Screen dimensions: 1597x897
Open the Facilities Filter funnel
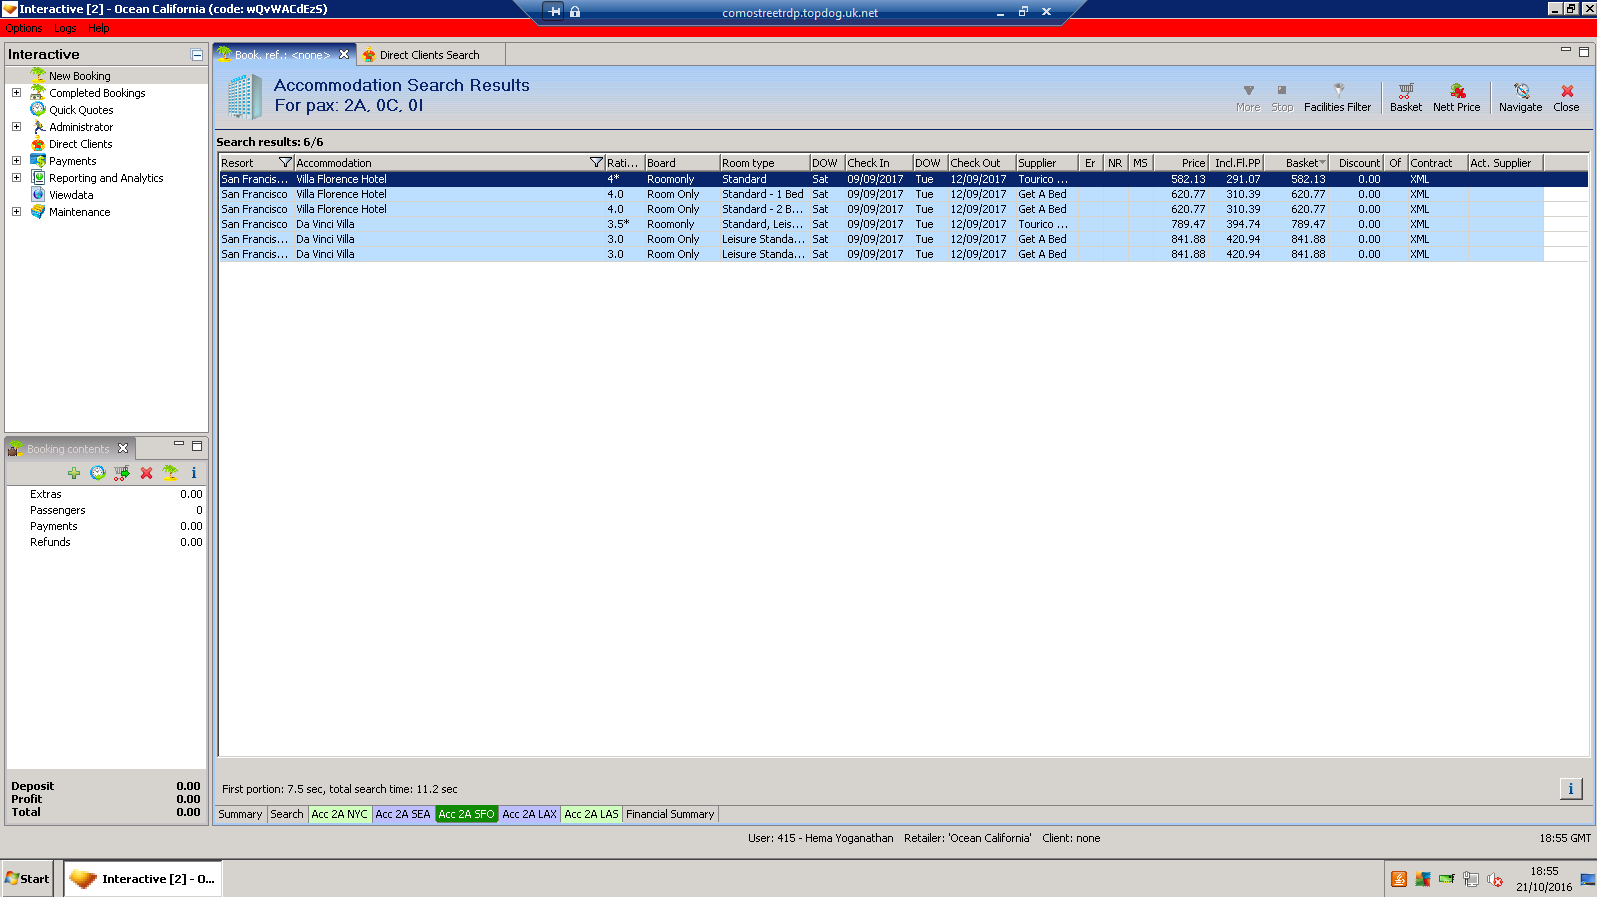click(x=1337, y=97)
